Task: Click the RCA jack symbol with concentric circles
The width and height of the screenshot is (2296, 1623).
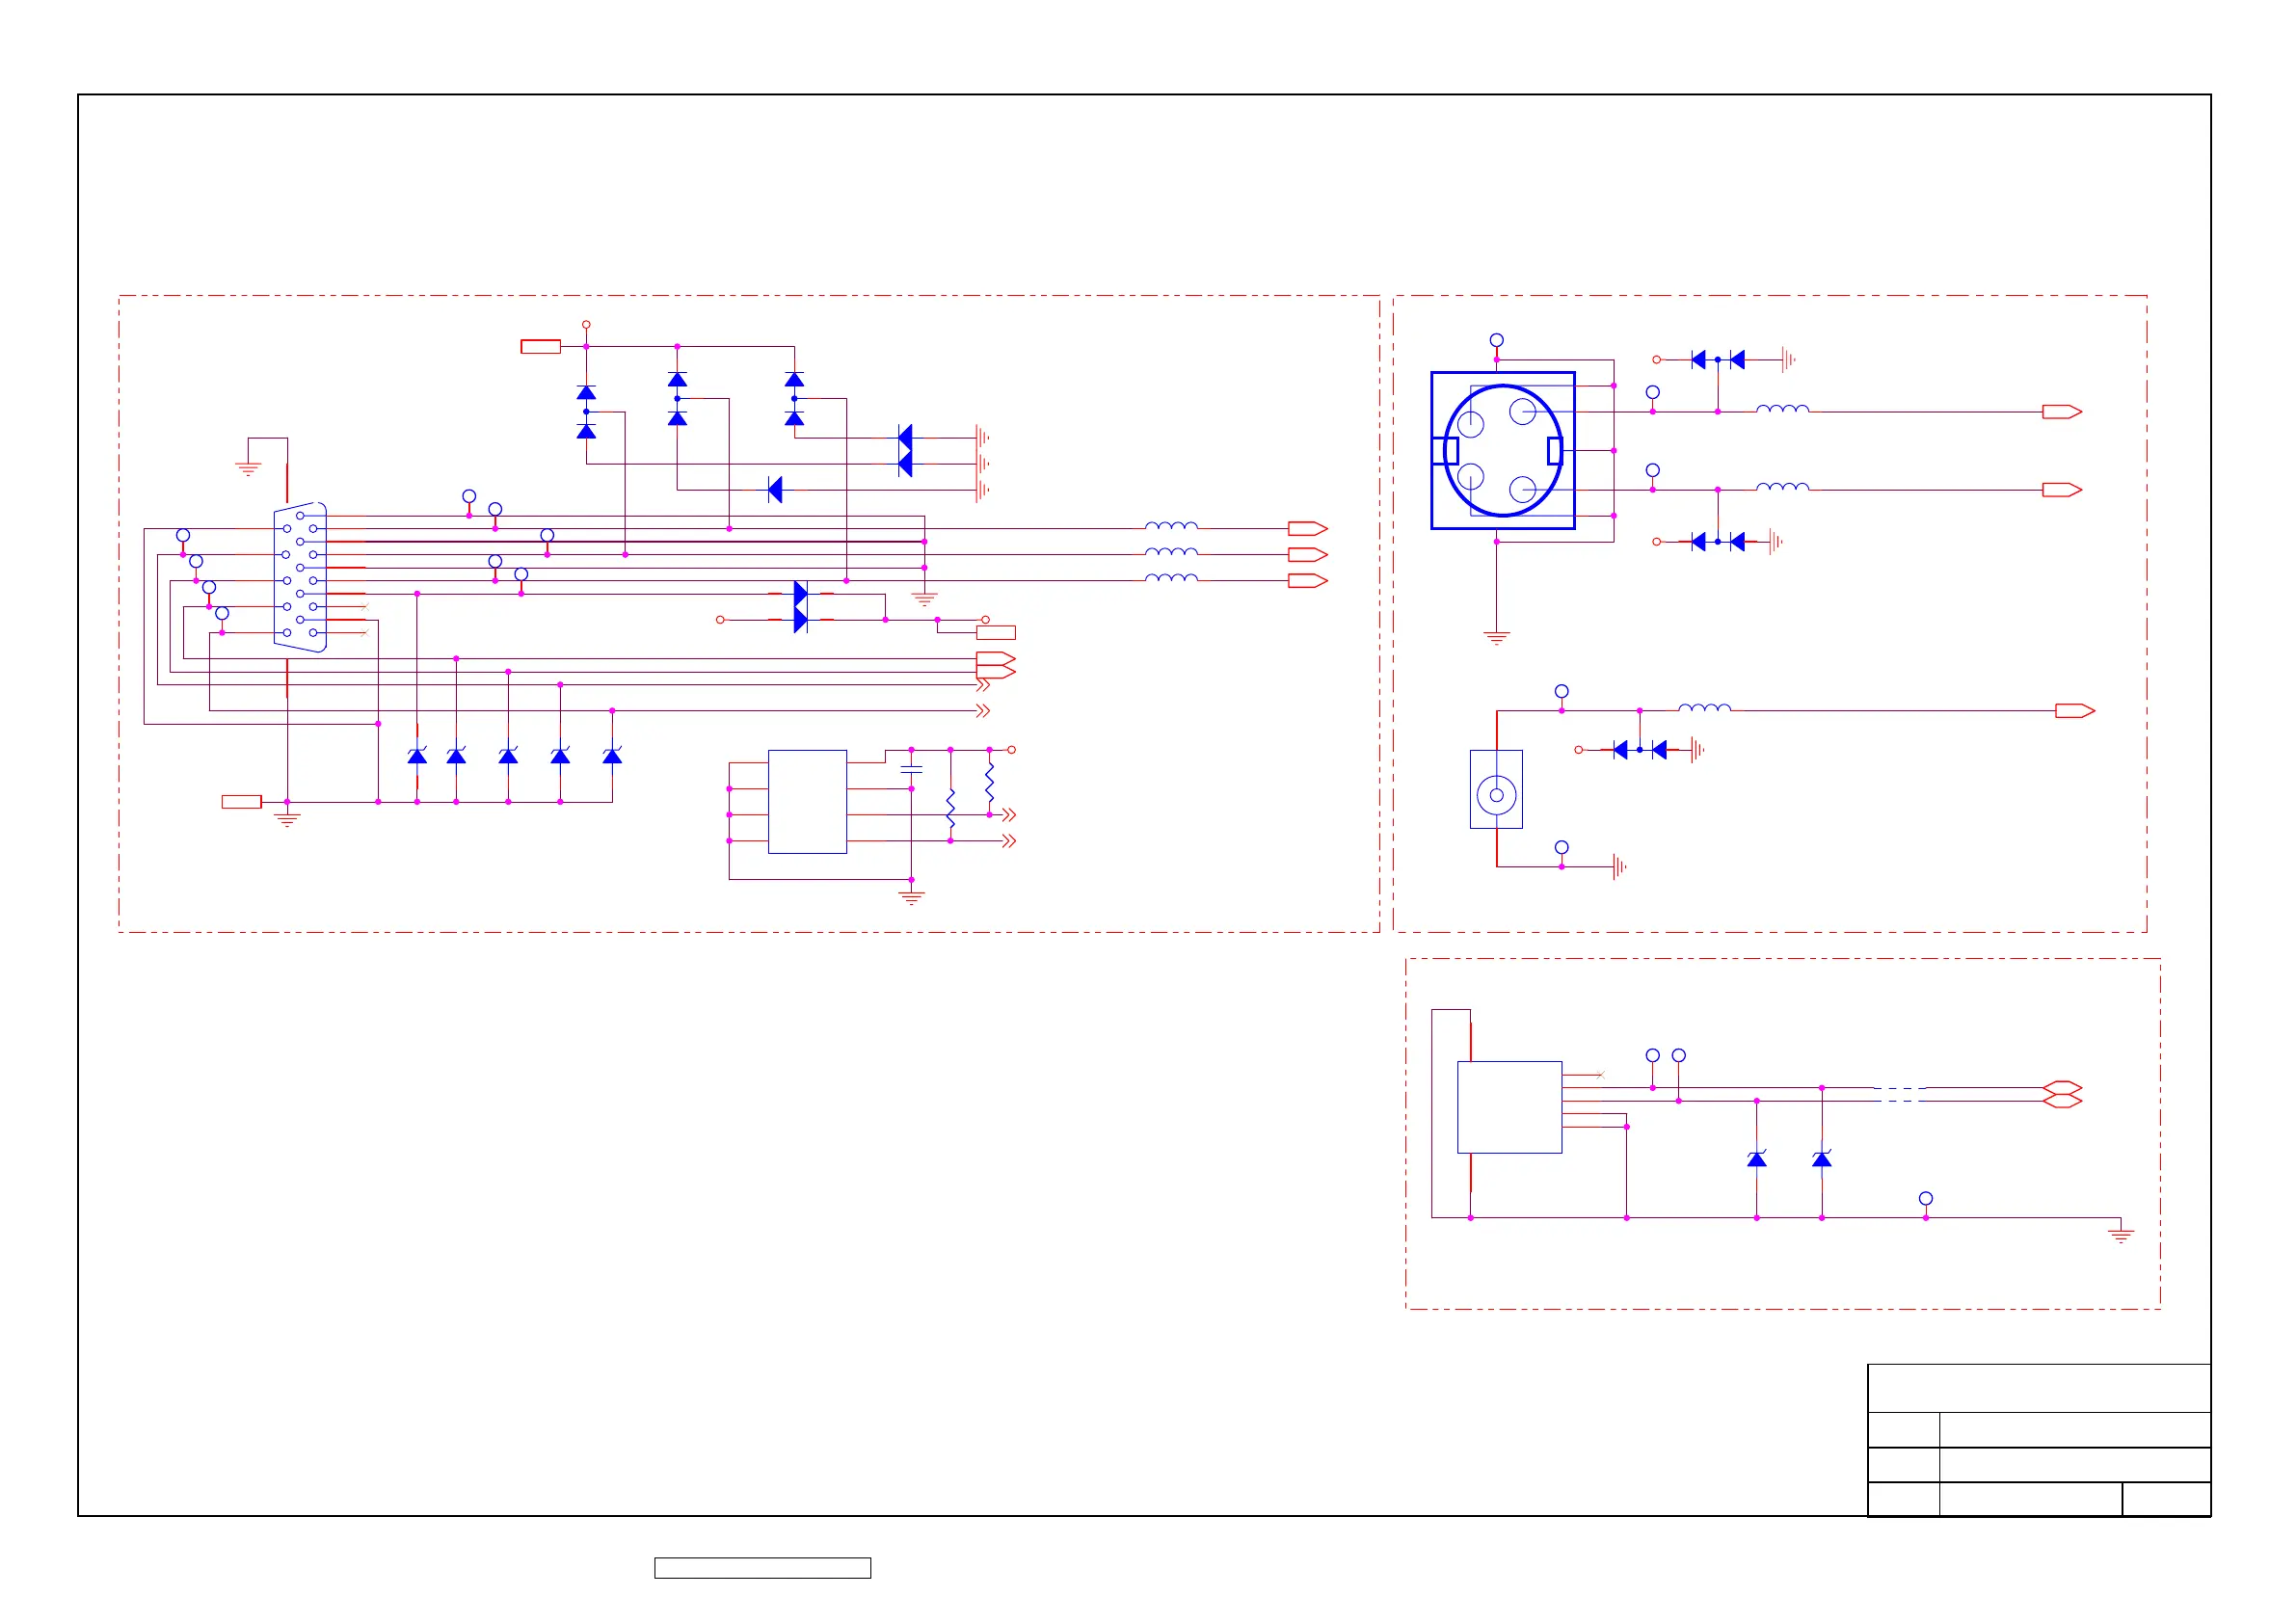Action: point(1496,795)
